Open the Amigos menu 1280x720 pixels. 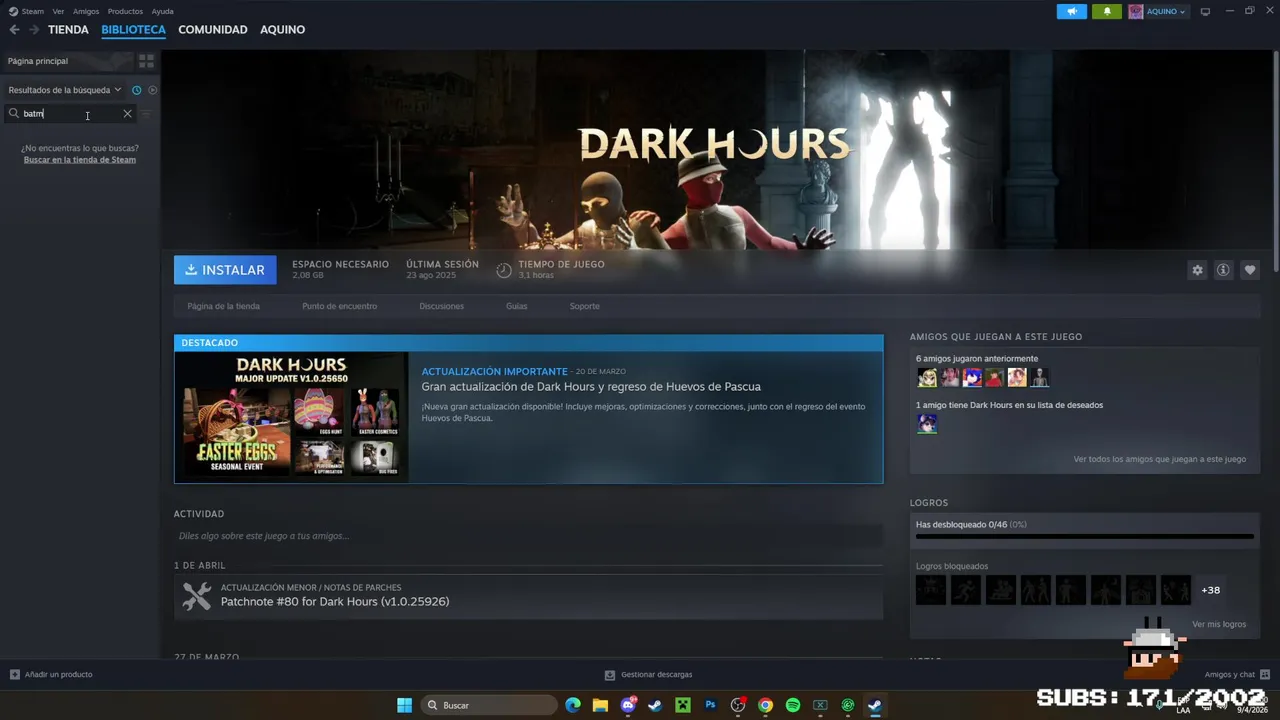(86, 11)
